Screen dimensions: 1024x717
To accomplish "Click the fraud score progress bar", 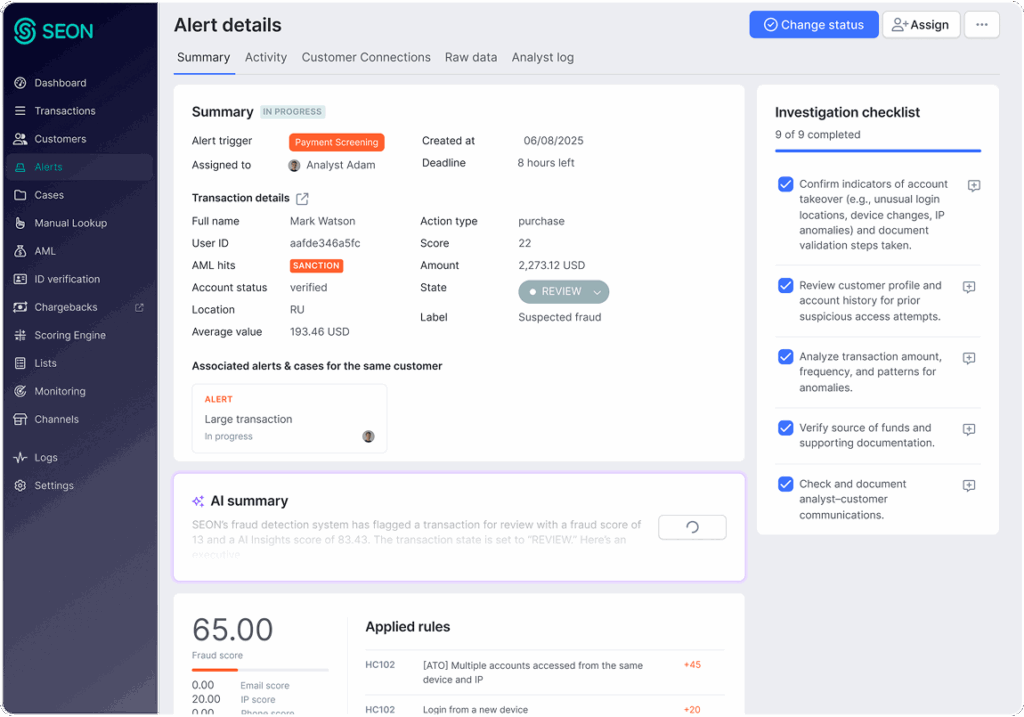I will coord(260,669).
